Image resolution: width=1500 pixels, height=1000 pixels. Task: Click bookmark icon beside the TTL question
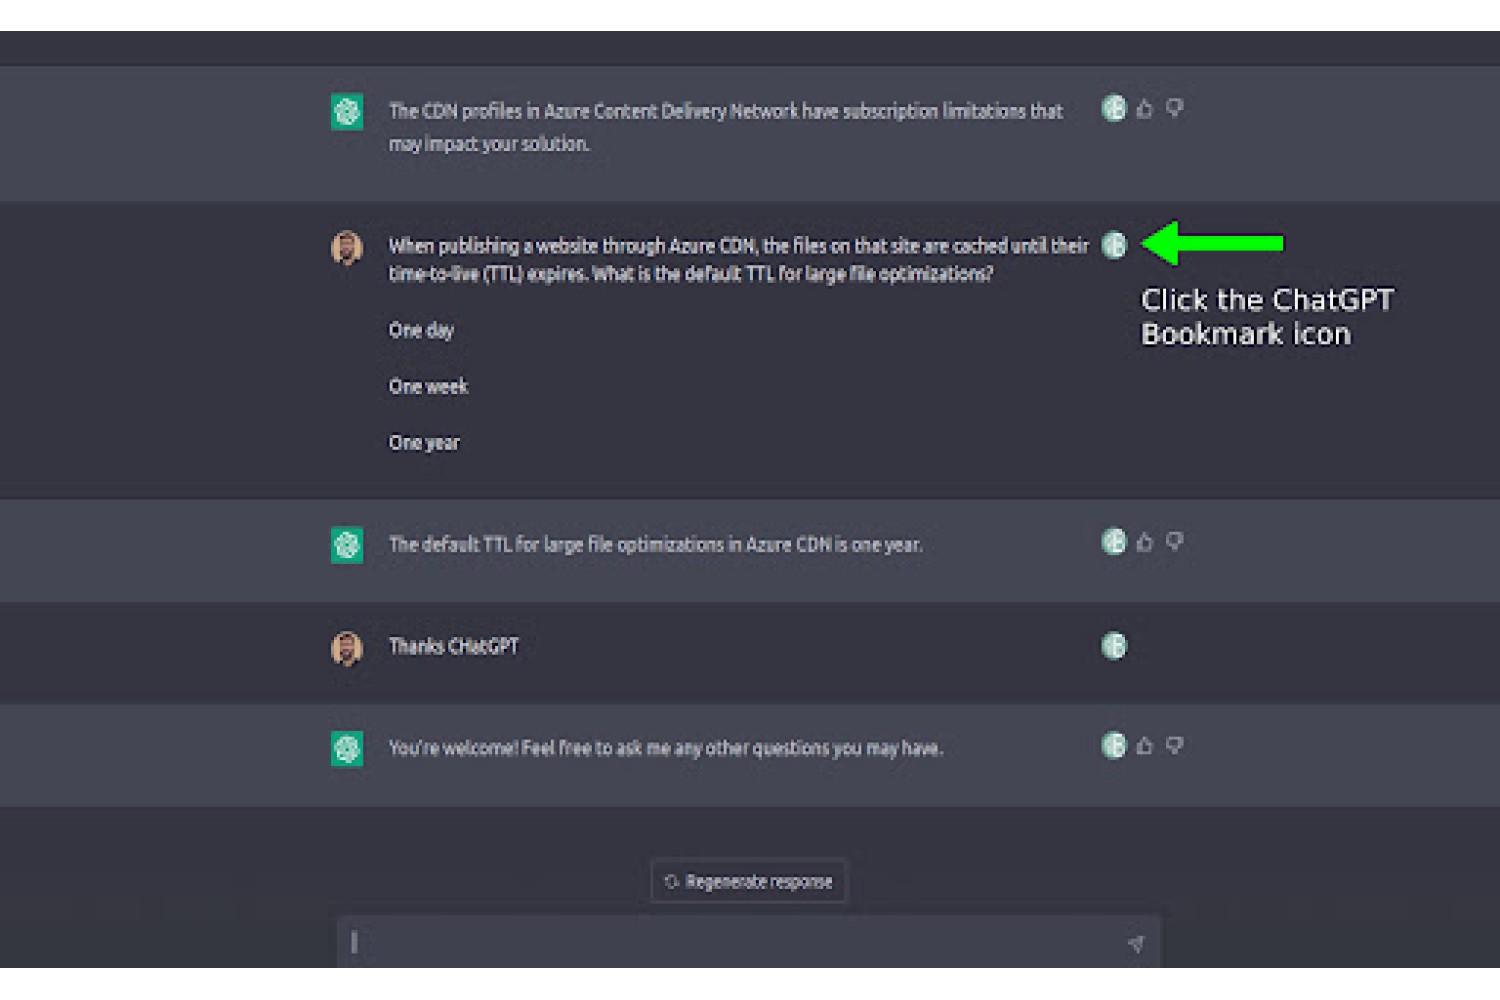click(x=1114, y=245)
